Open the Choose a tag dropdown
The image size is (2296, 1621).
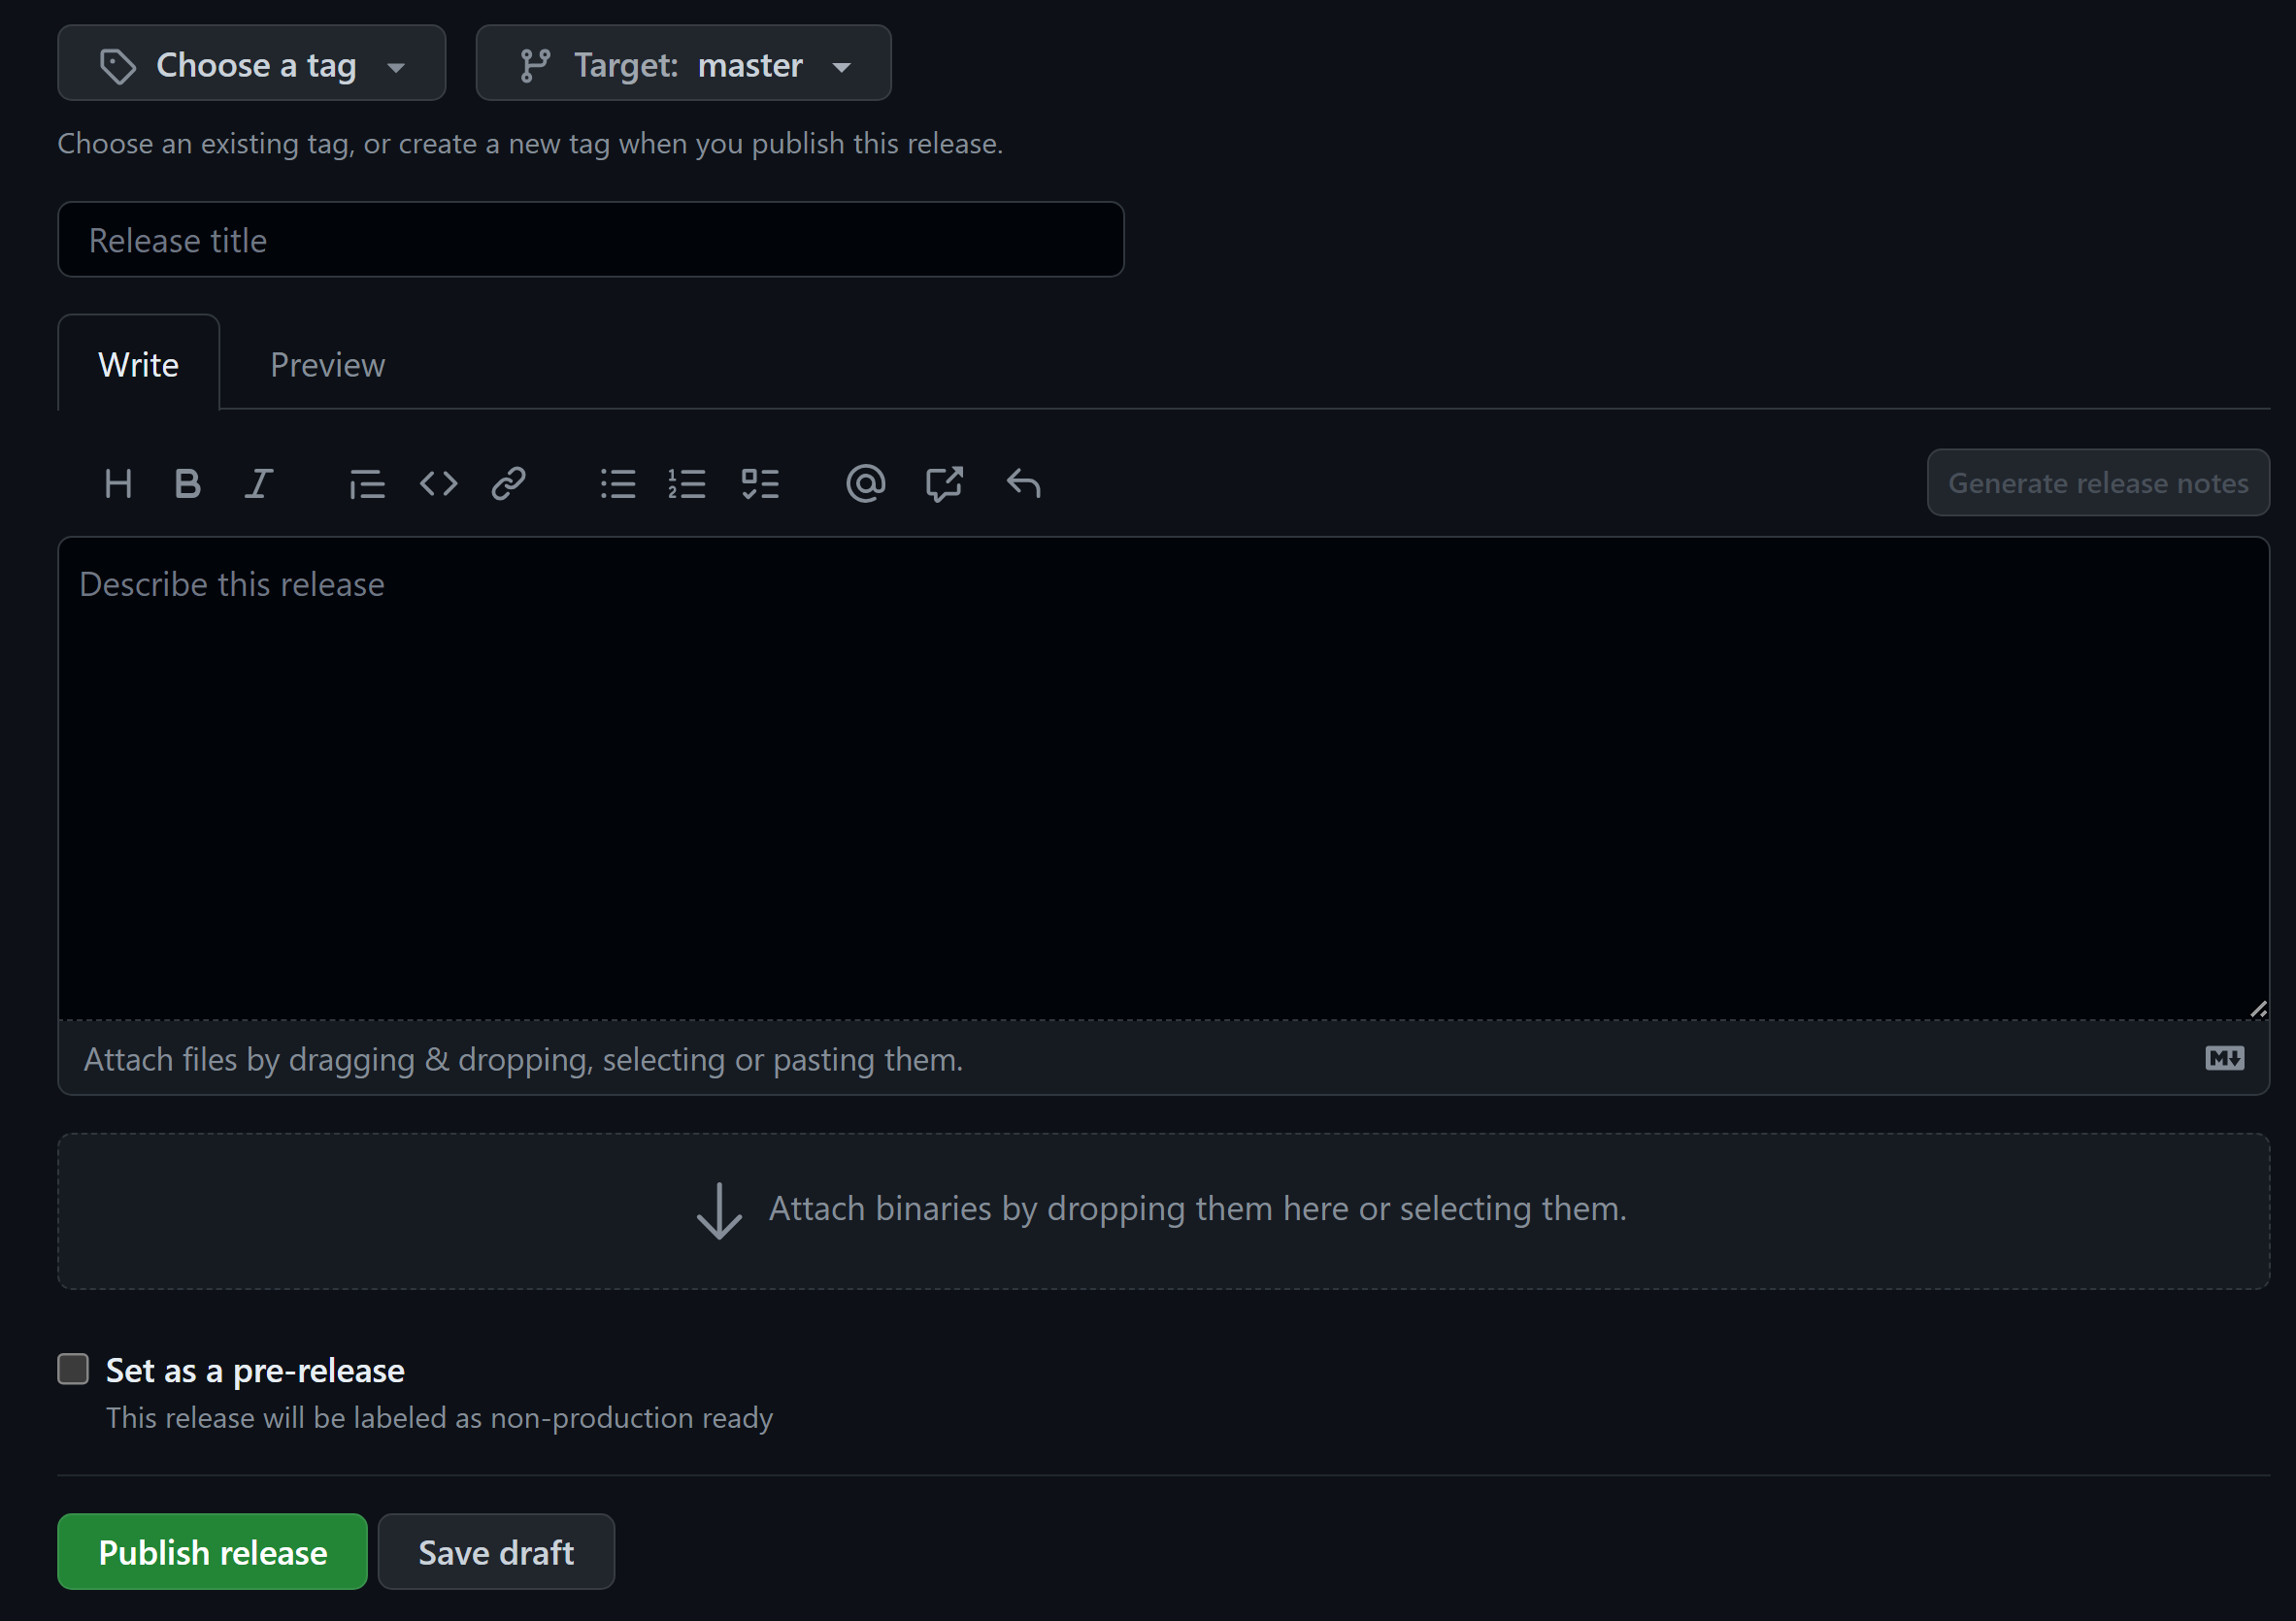251,64
